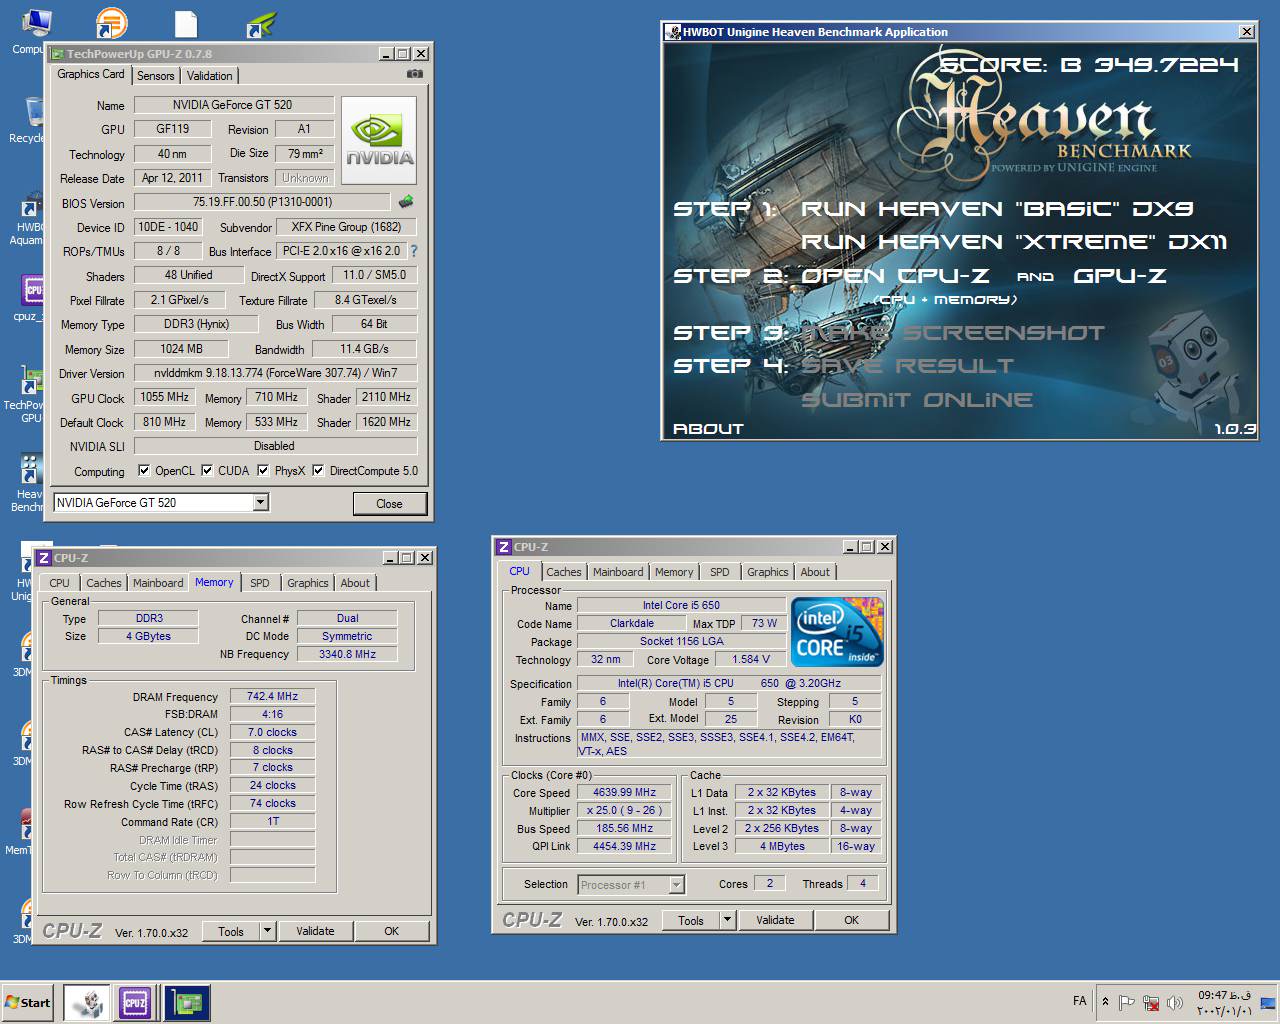Open Tools dropdown arrow in right CPU-Z

tap(727, 920)
